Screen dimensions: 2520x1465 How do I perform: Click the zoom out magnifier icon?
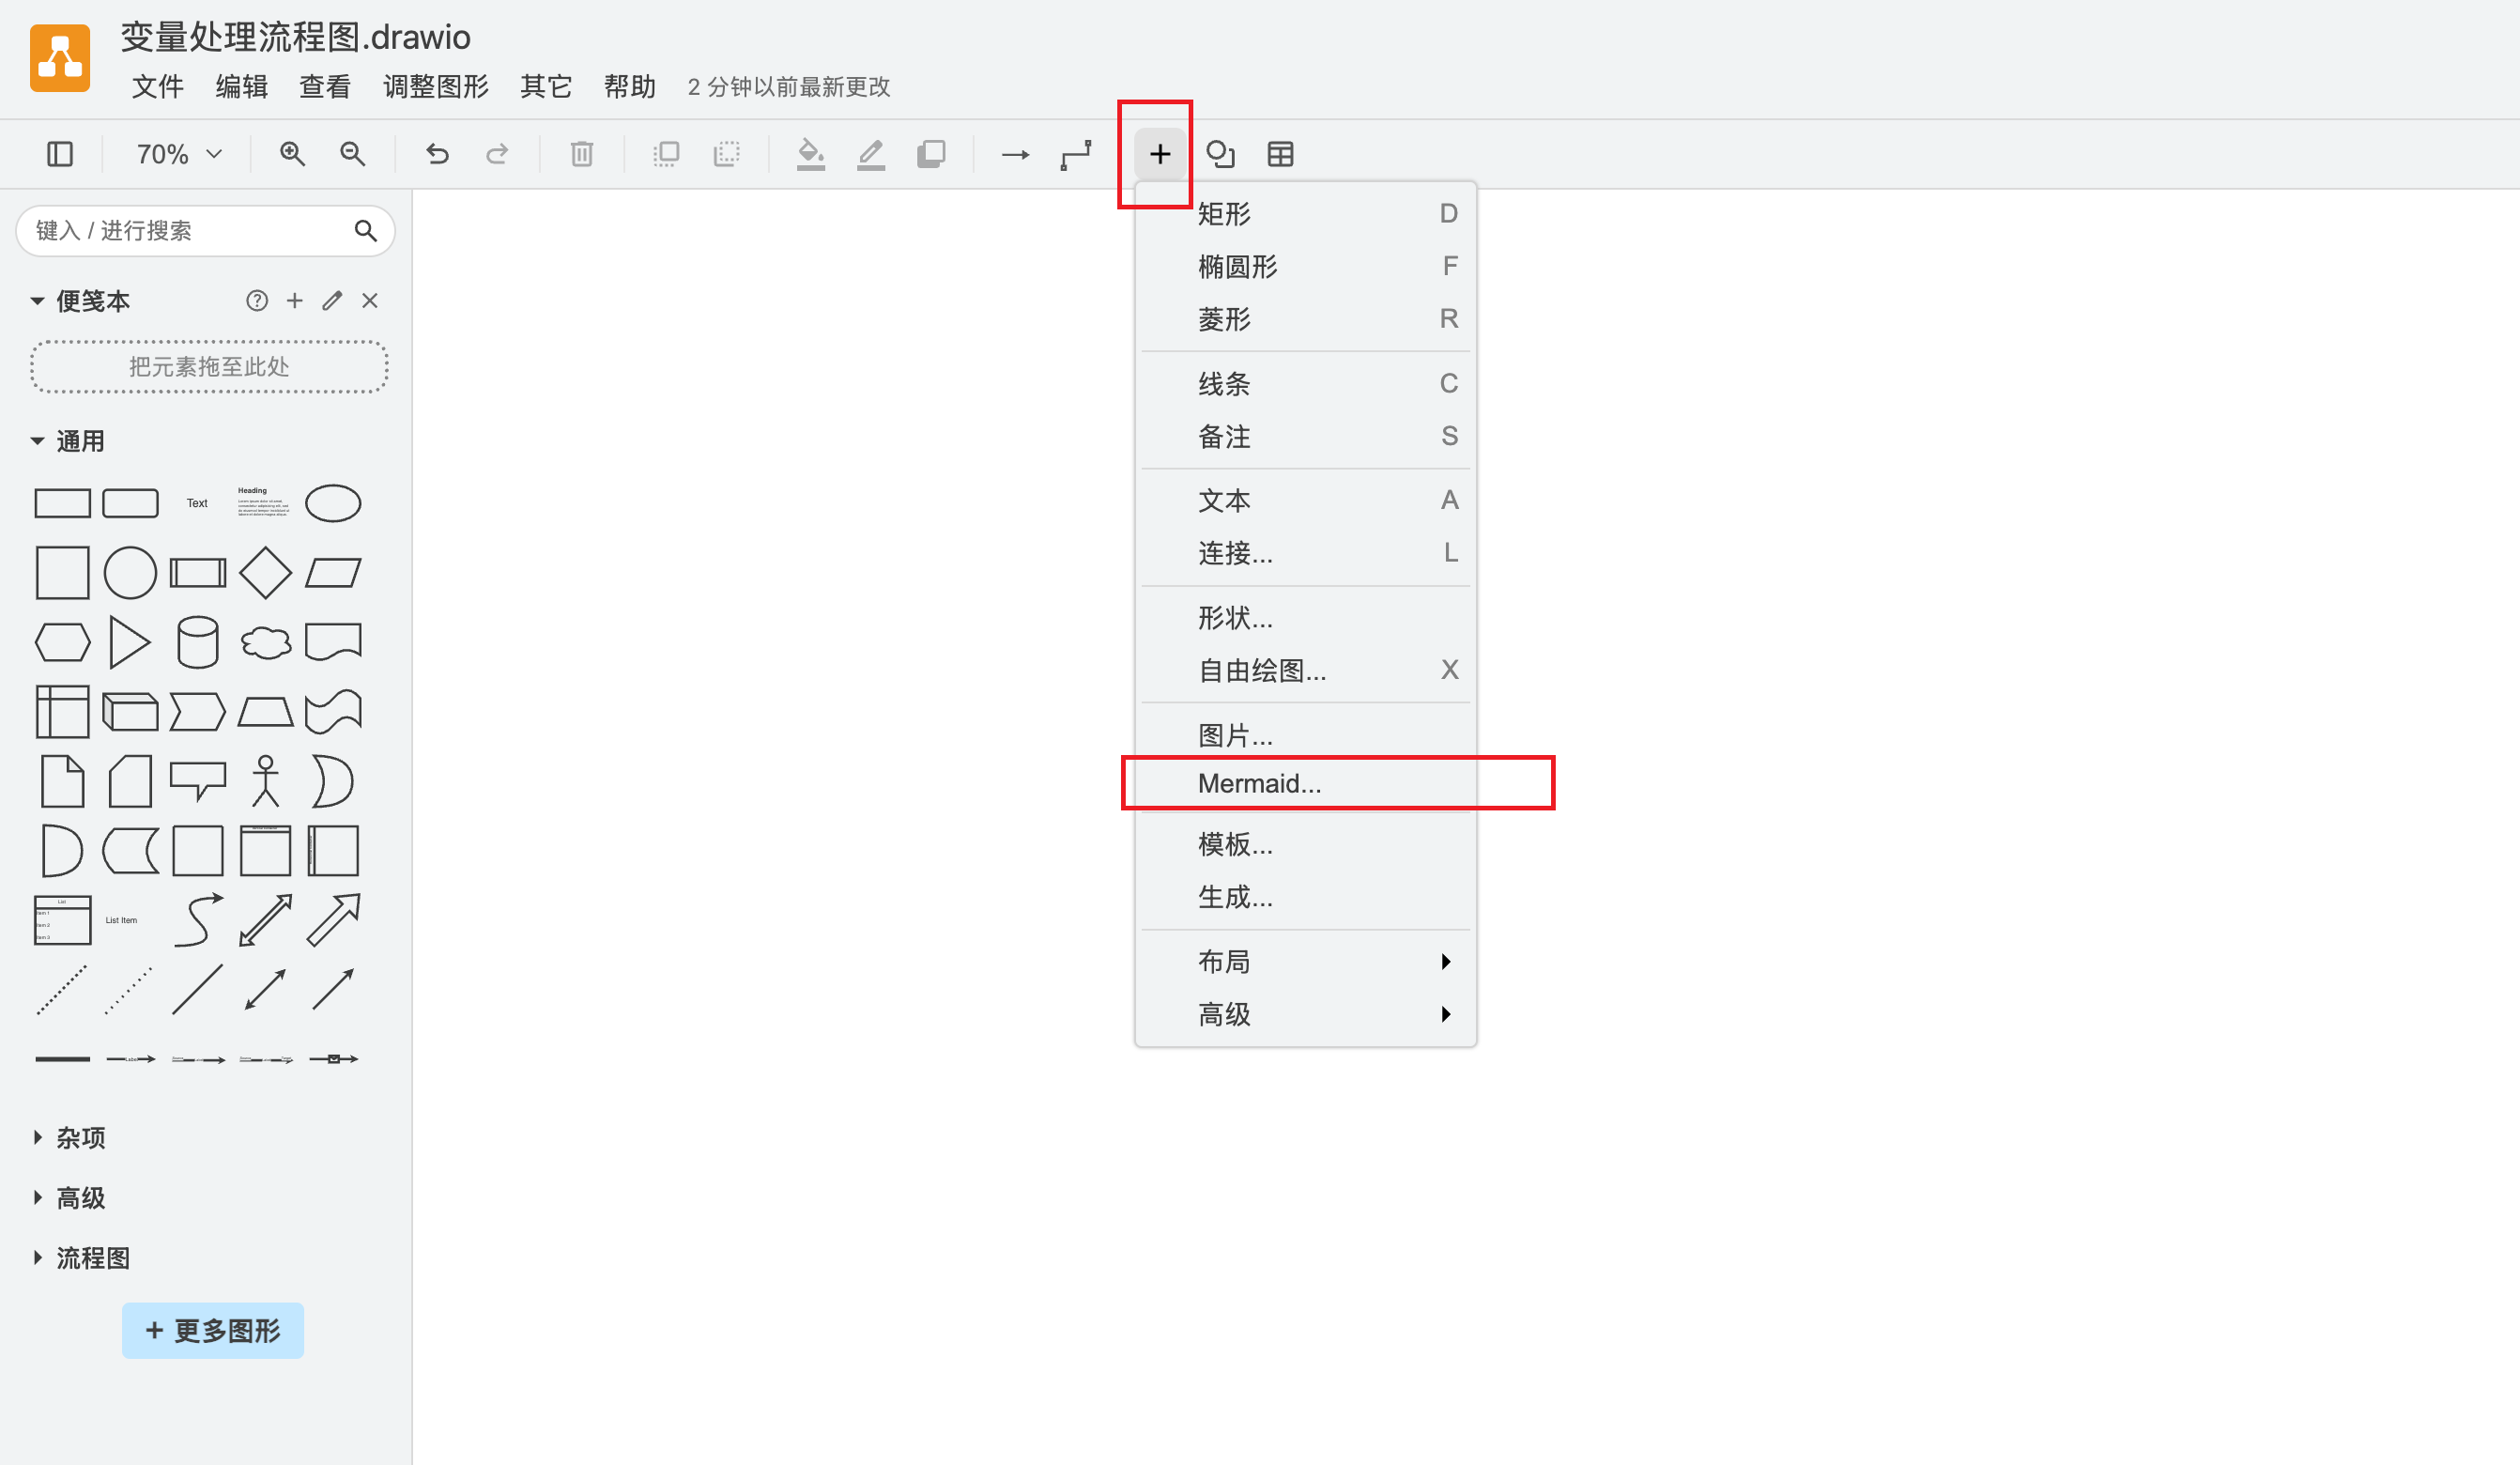click(x=352, y=154)
